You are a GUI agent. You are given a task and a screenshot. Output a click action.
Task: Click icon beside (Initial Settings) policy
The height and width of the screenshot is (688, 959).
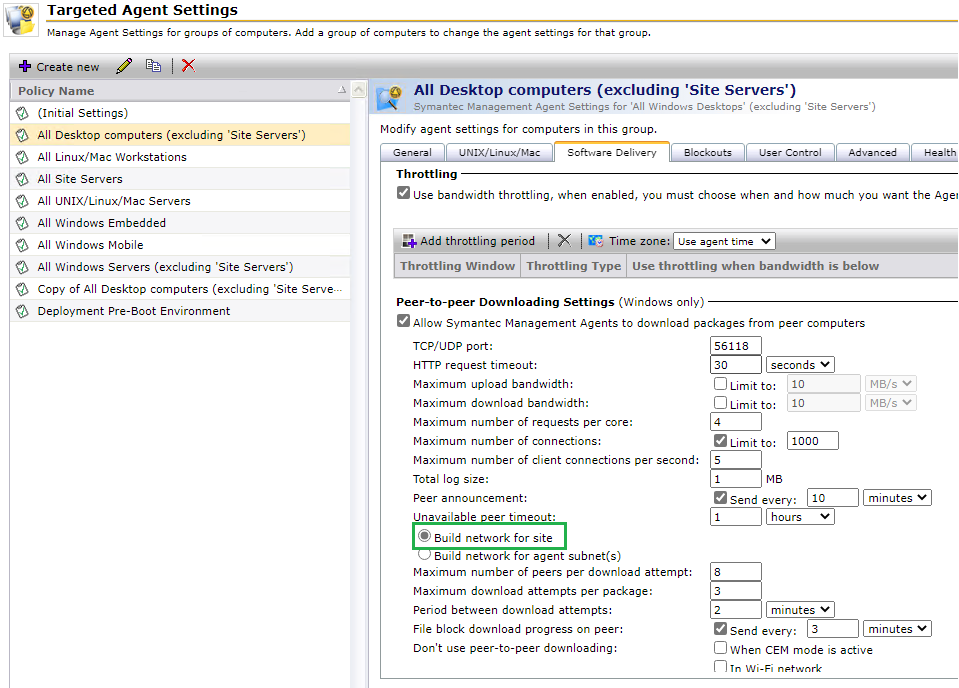pos(23,113)
